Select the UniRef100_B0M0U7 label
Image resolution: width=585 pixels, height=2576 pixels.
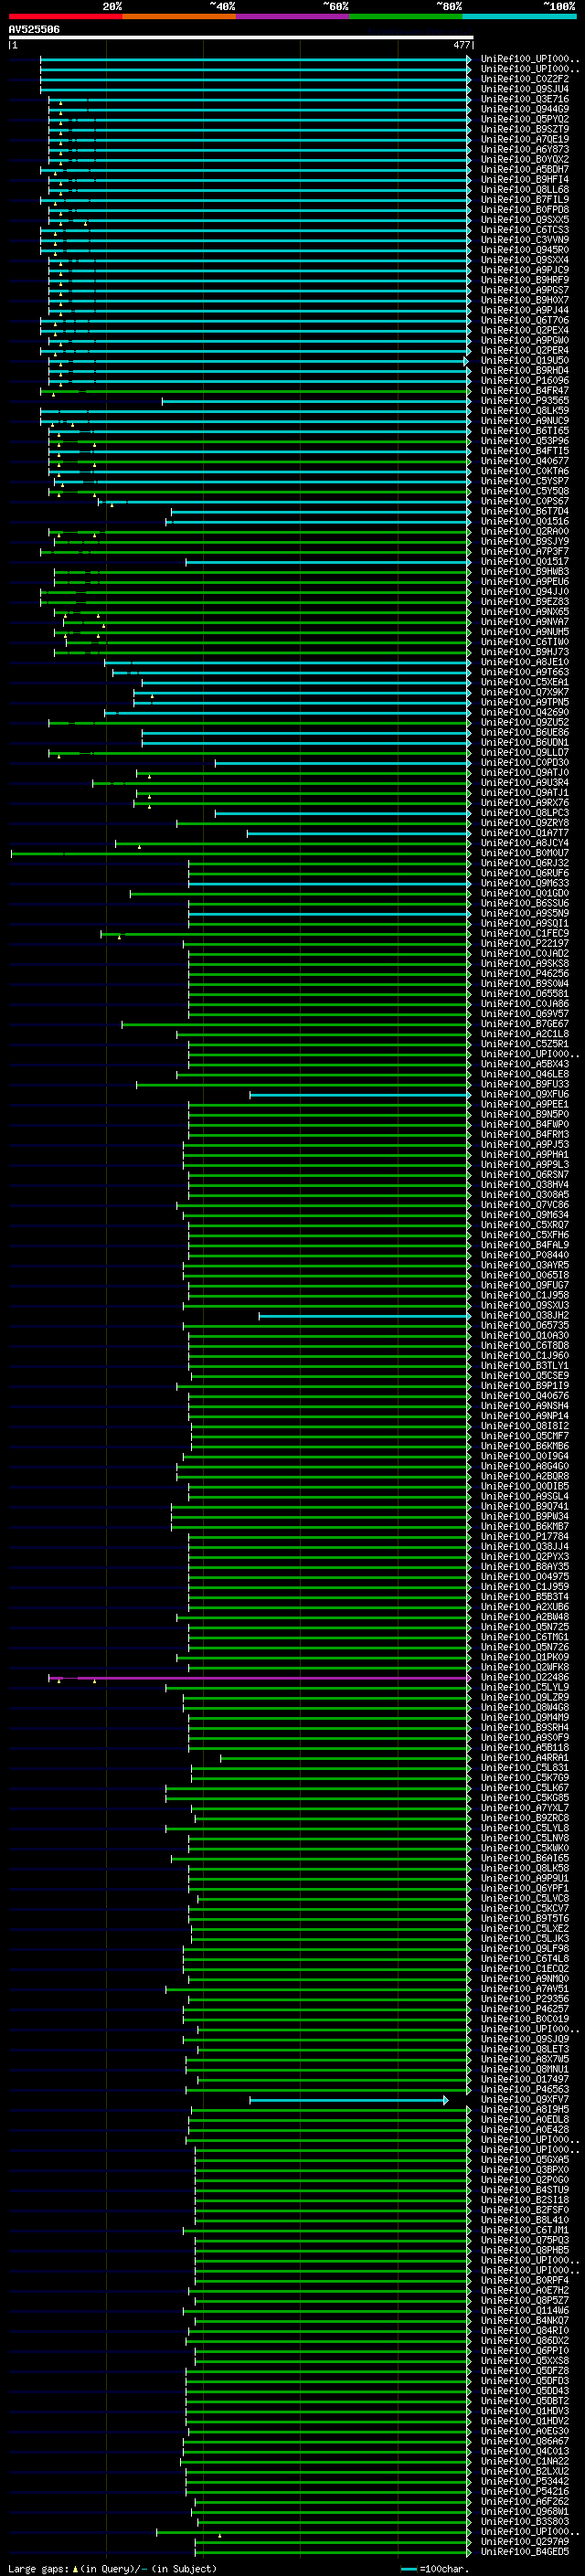[525, 853]
